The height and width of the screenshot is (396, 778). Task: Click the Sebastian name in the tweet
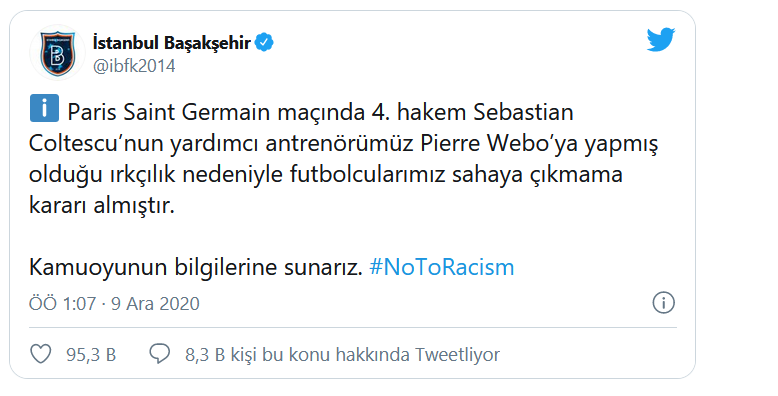pyautogui.click(x=523, y=112)
